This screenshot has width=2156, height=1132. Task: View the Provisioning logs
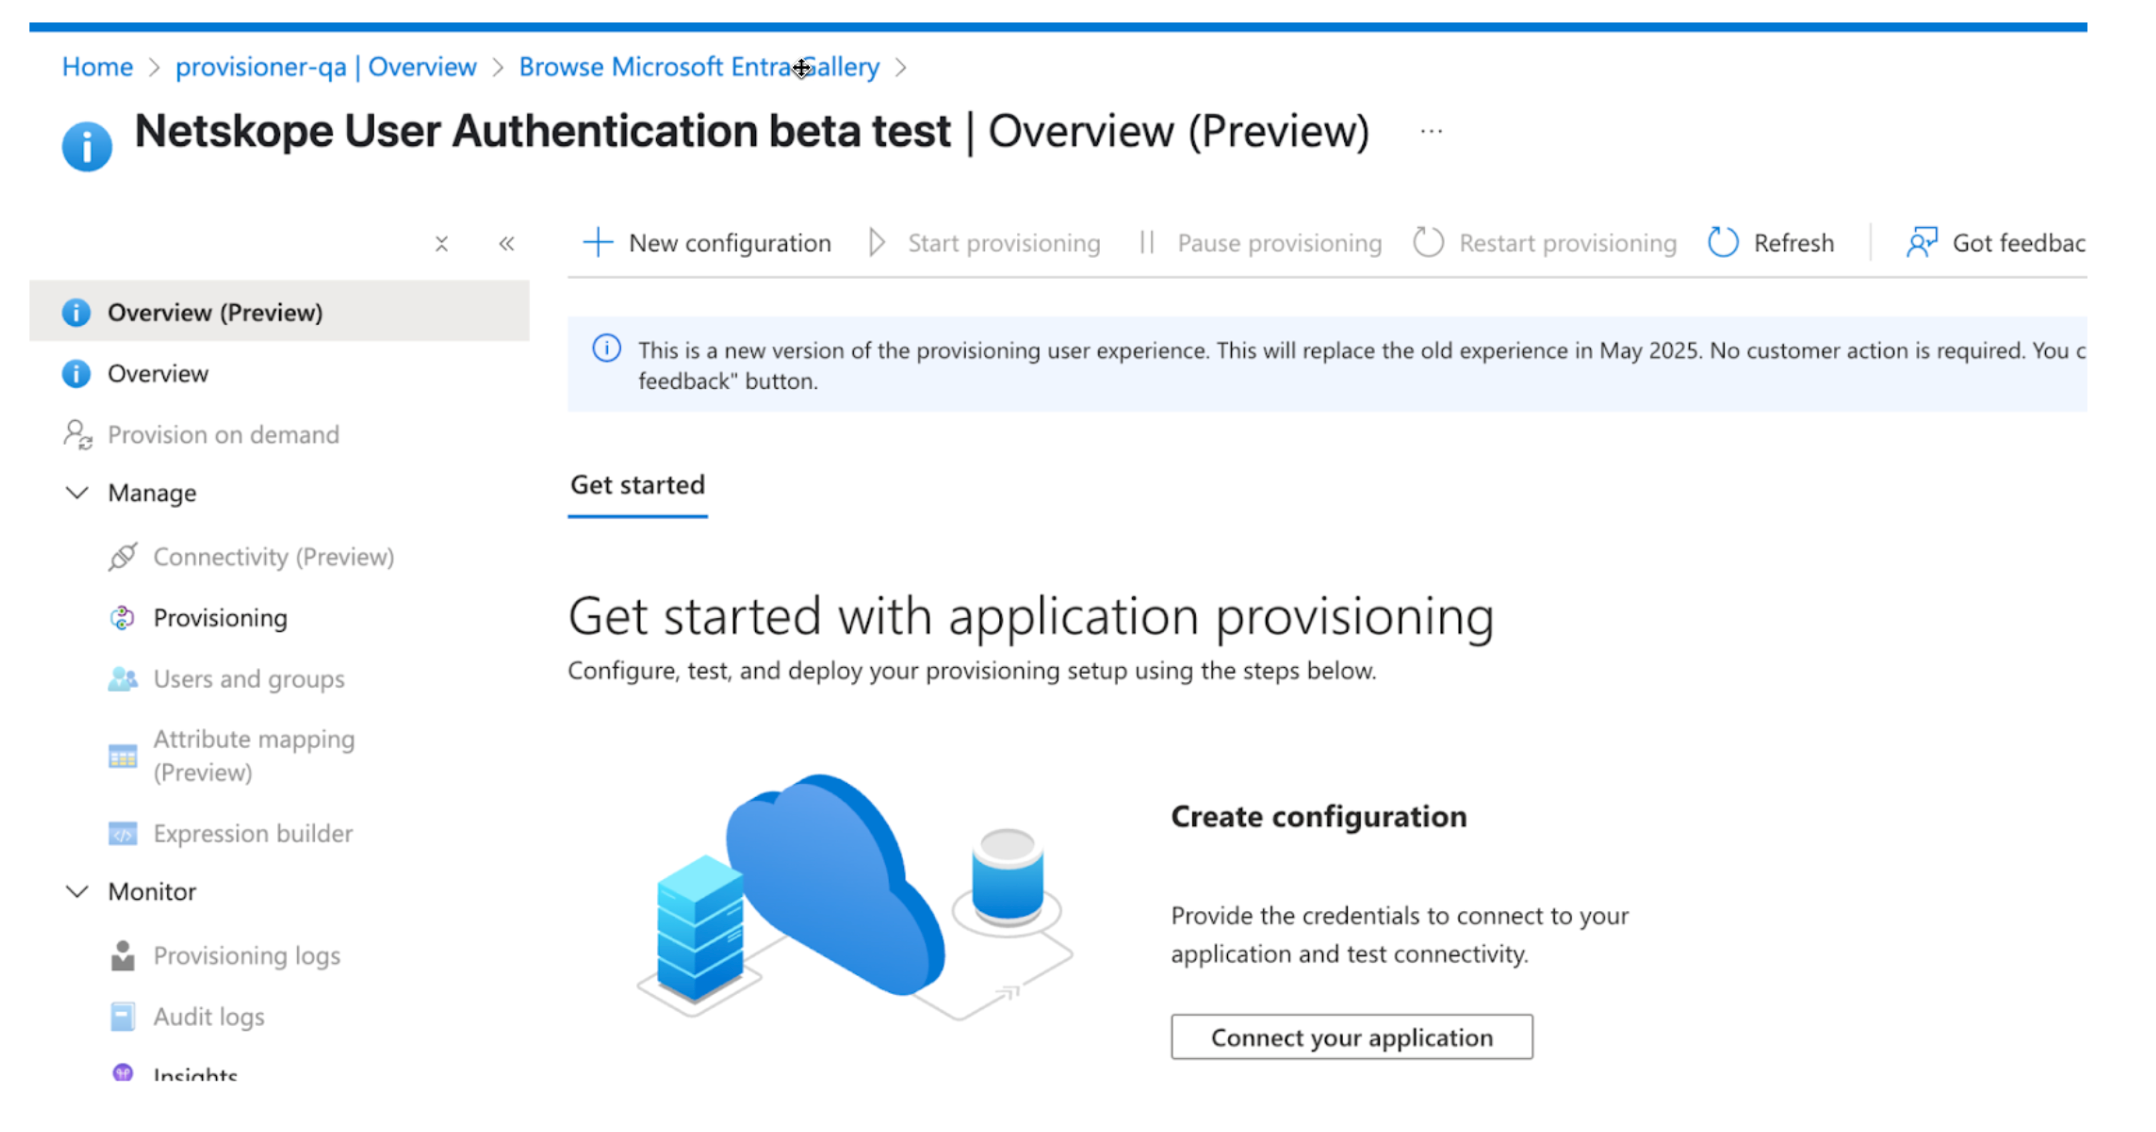click(246, 955)
